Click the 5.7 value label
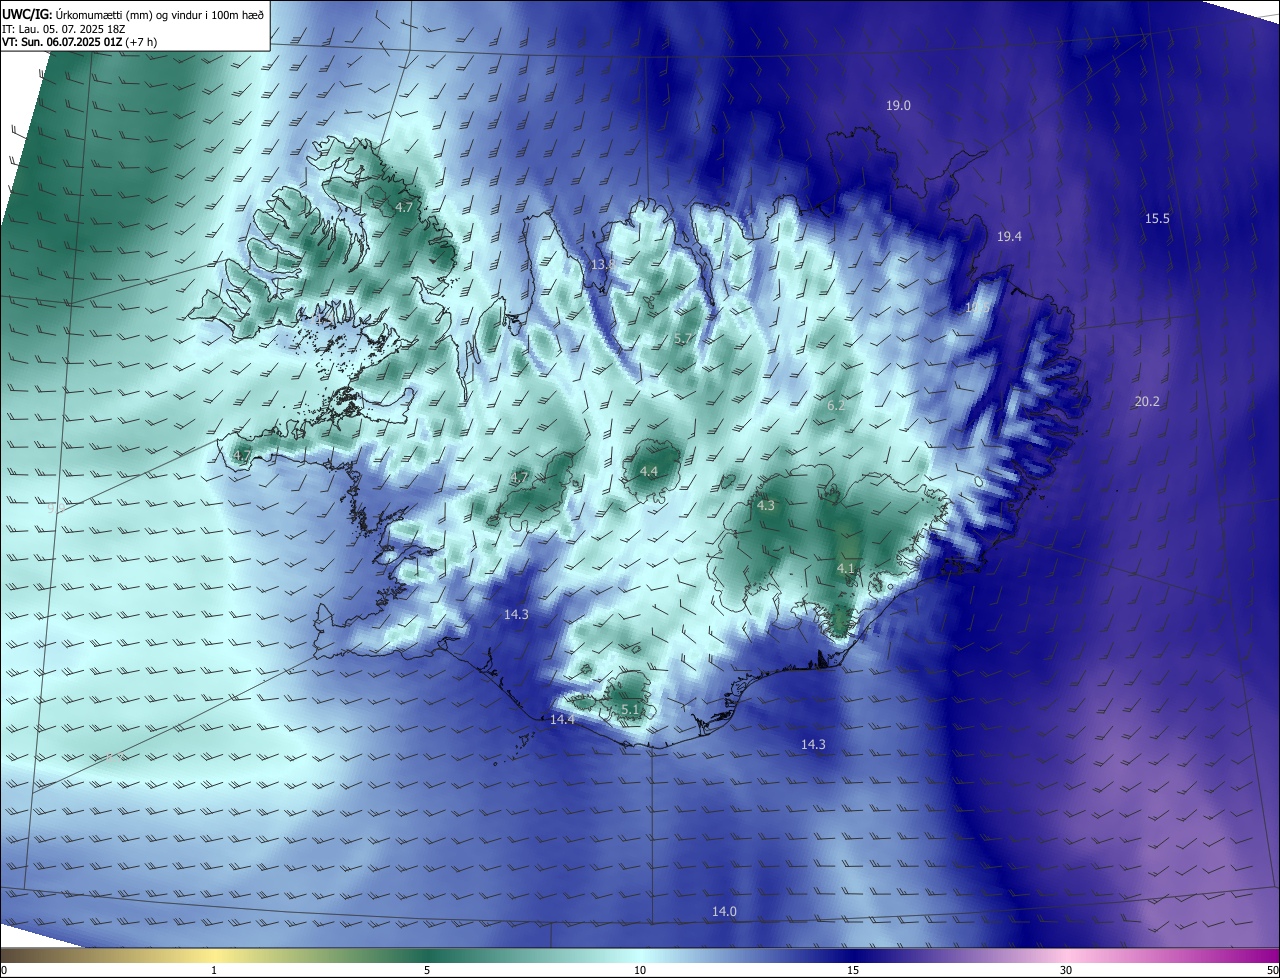The width and height of the screenshot is (1280, 978). (684, 339)
